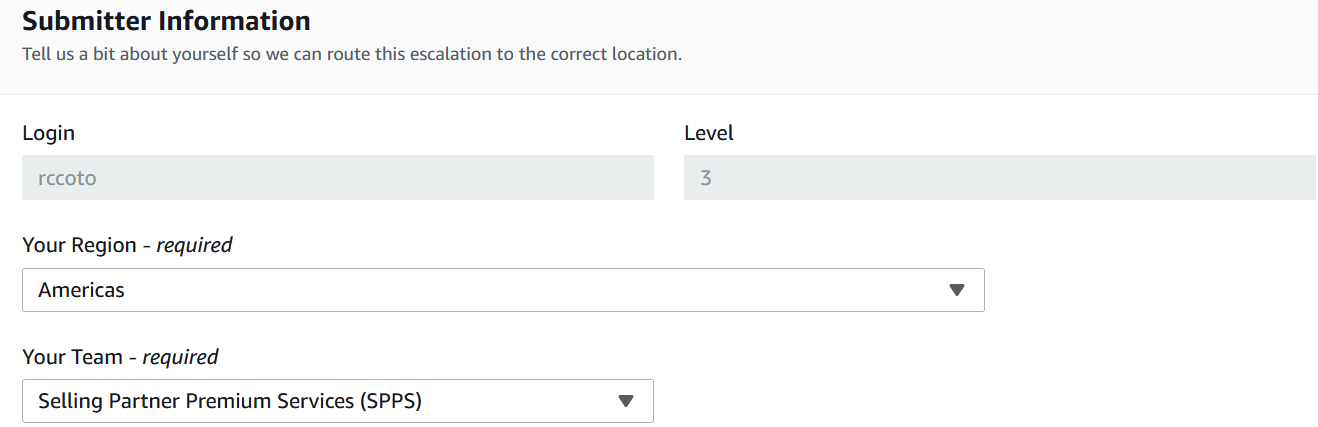Click the Login field containing rccoto
This screenshot has height=427, width=1318.
[337, 178]
